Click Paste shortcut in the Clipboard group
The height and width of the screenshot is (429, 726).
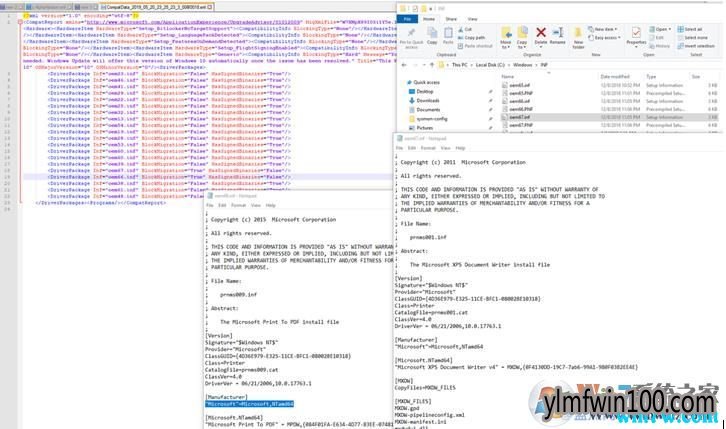click(475, 46)
